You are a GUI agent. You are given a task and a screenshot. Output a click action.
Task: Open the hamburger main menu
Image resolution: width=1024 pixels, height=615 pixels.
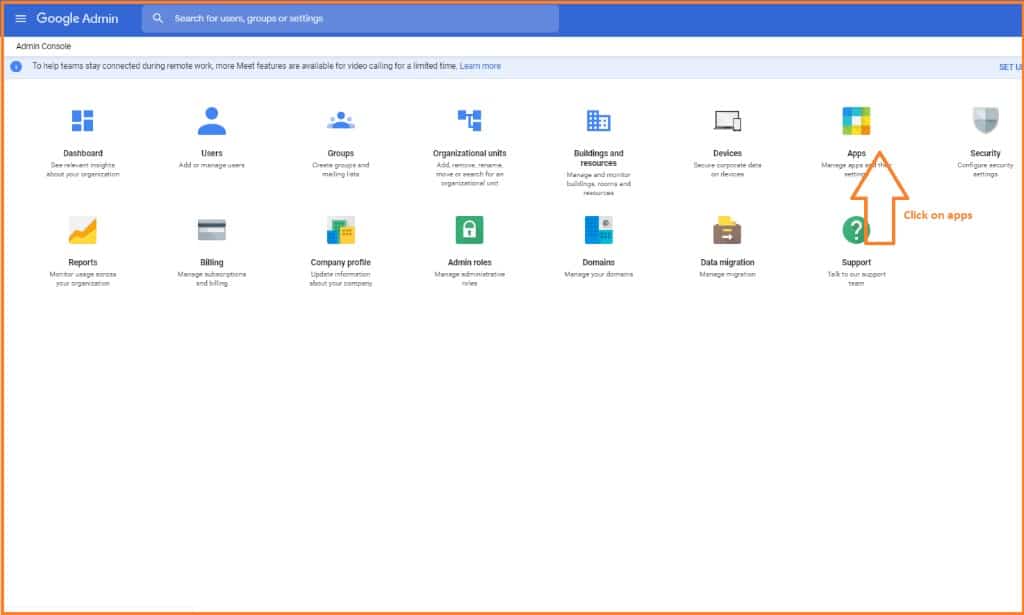[x=20, y=18]
